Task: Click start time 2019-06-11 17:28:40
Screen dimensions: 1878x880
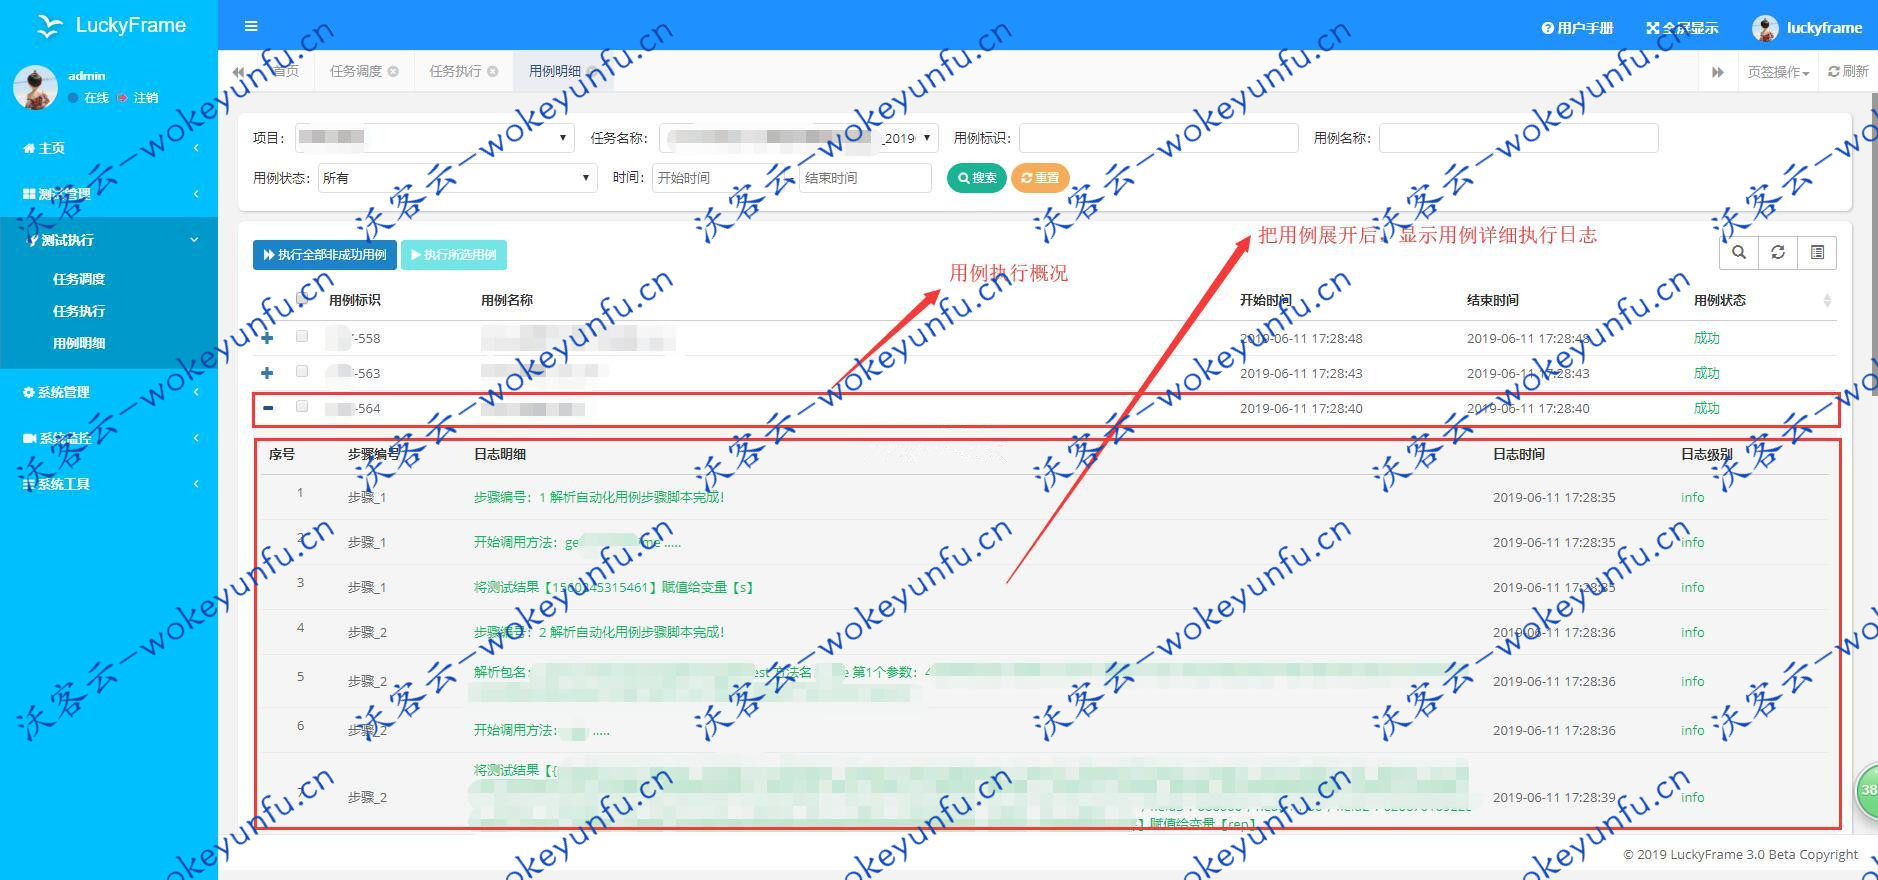Action: (x=1301, y=408)
